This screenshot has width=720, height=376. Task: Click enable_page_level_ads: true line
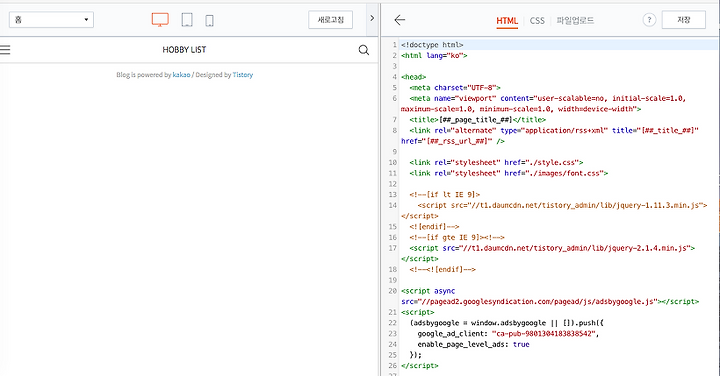(x=473, y=344)
